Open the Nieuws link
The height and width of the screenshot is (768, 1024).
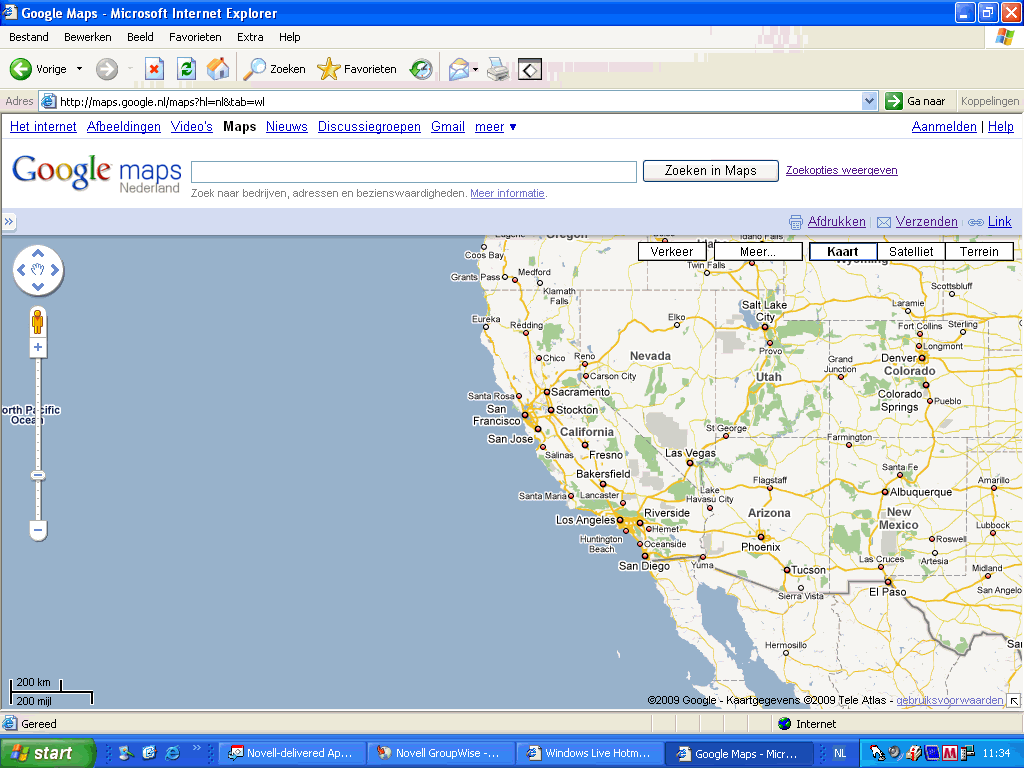click(x=287, y=127)
